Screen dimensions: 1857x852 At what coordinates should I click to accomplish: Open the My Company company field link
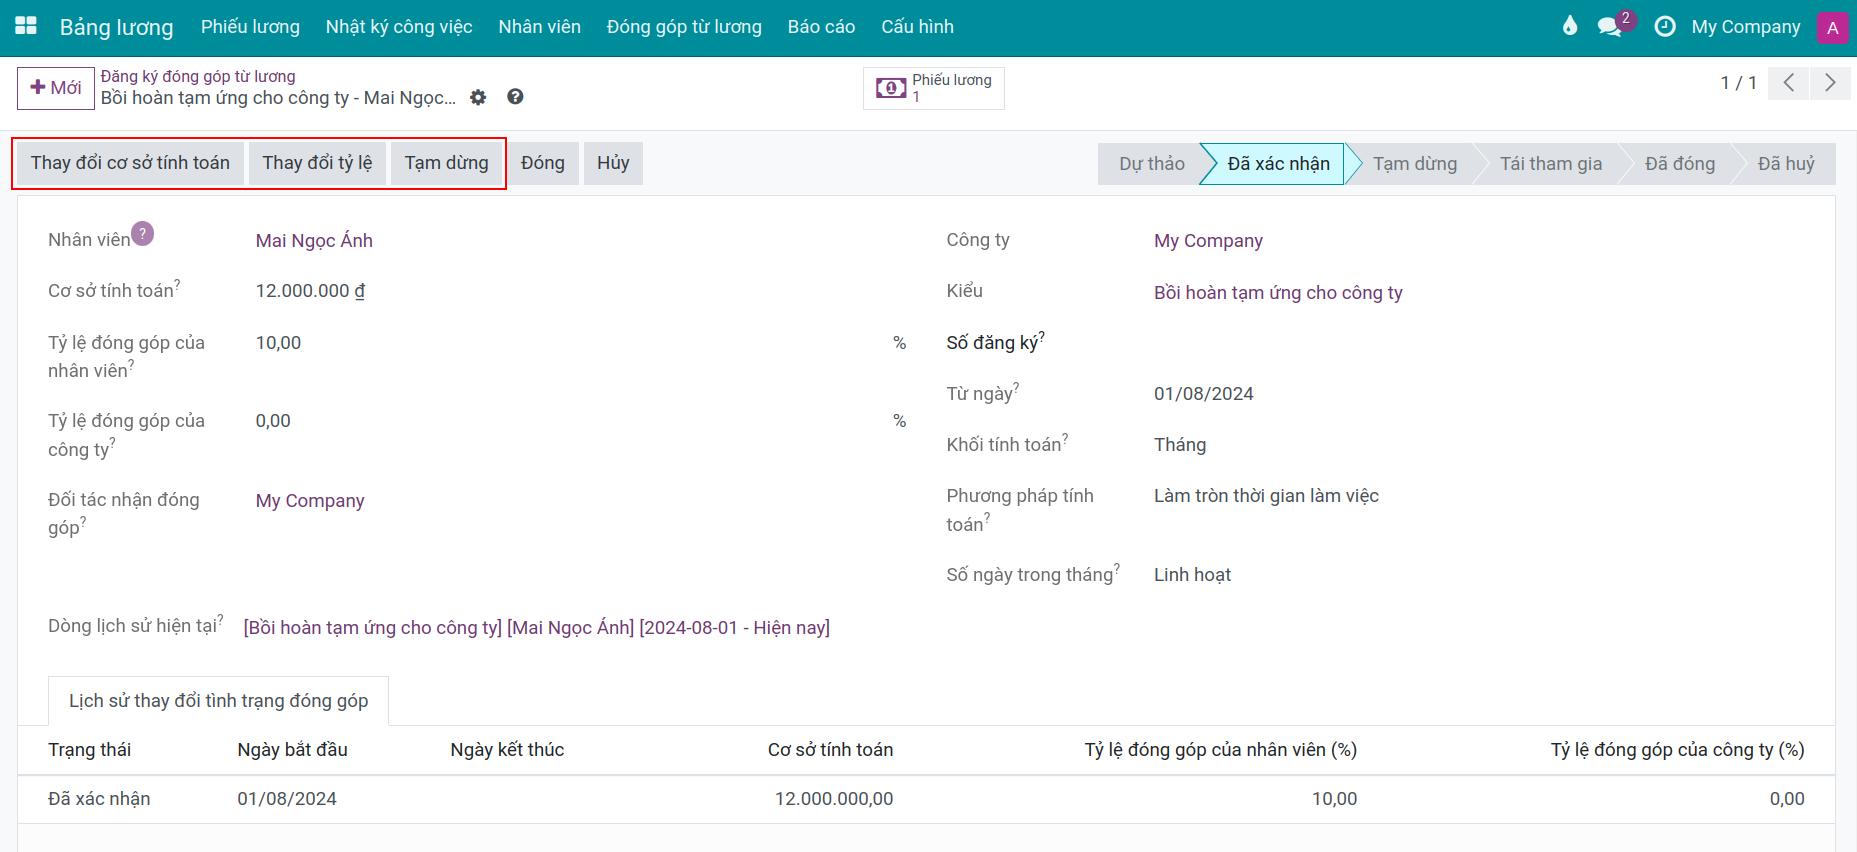point(1208,241)
